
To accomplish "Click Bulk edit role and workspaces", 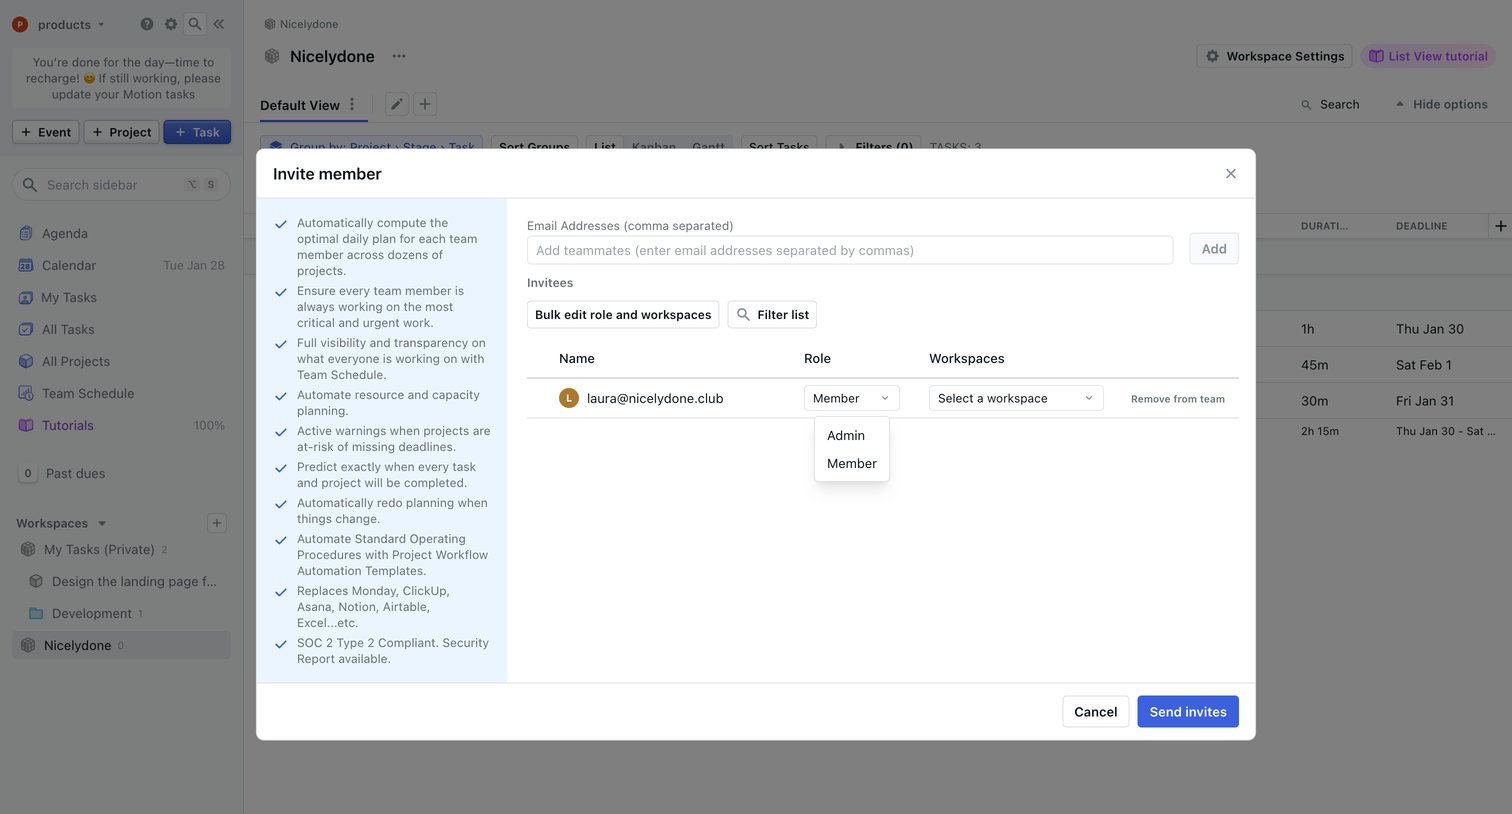I will (x=623, y=315).
